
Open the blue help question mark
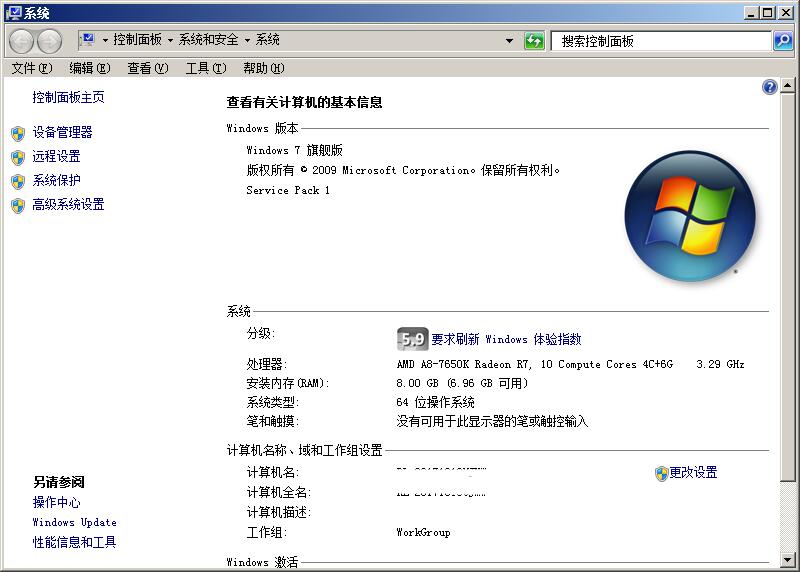click(769, 87)
